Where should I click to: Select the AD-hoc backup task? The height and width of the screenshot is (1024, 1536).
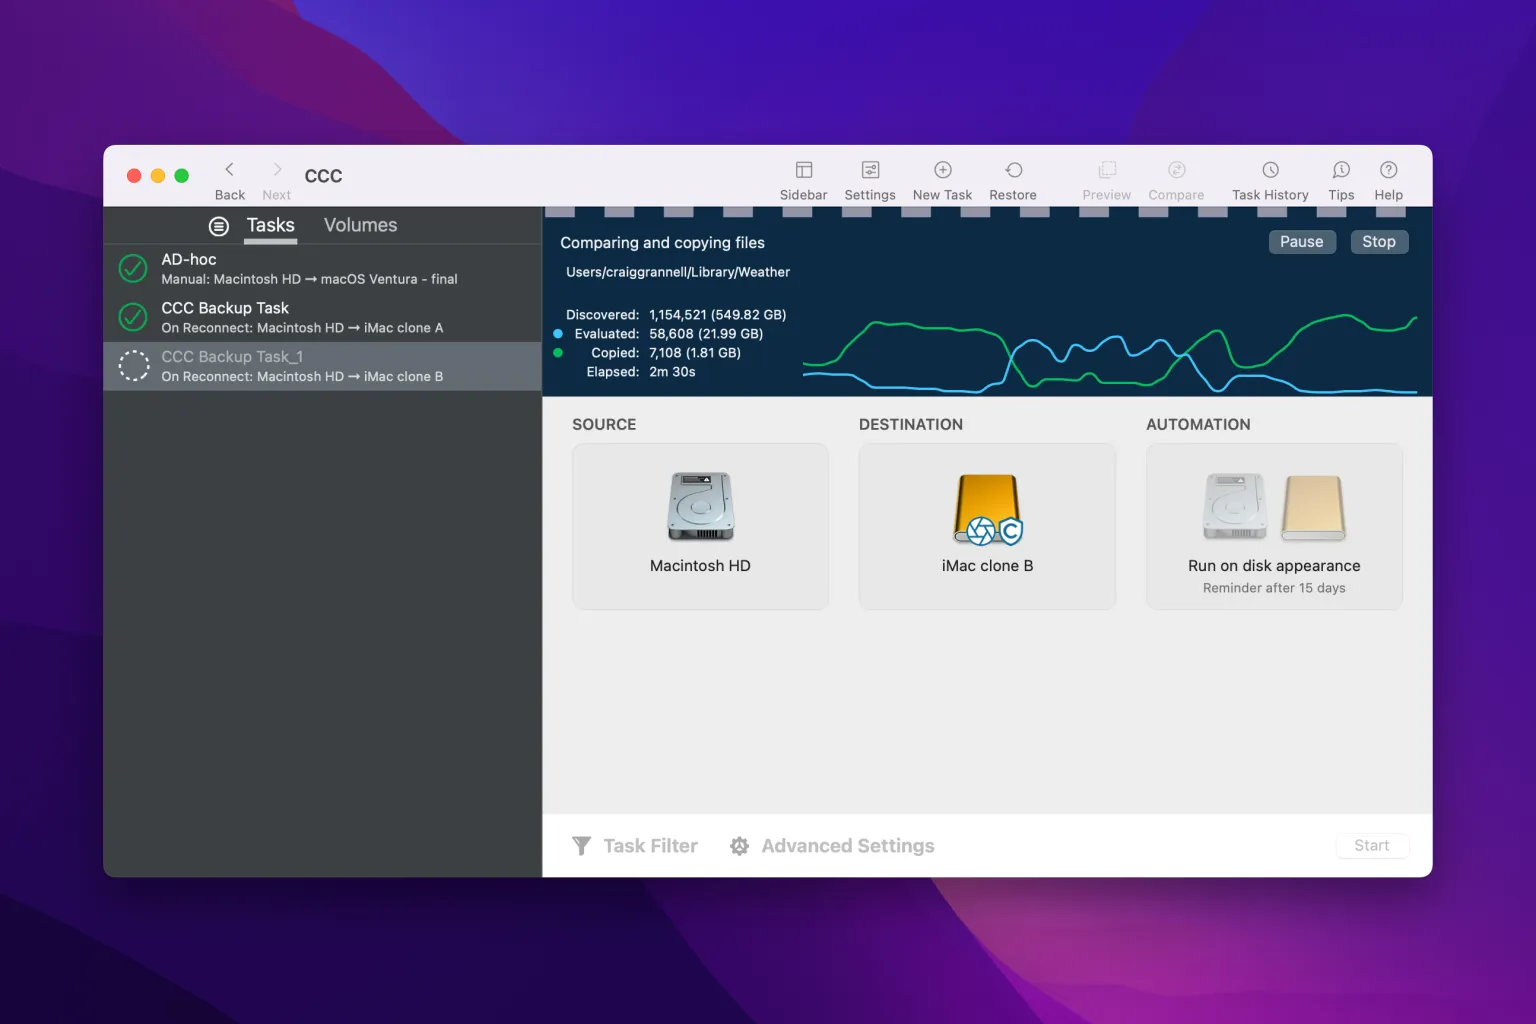tap(300, 268)
